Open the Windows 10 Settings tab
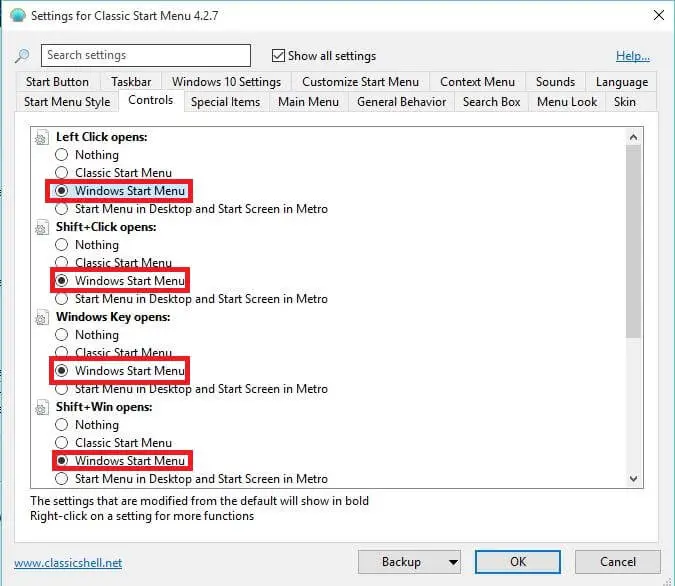 point(226,82)
